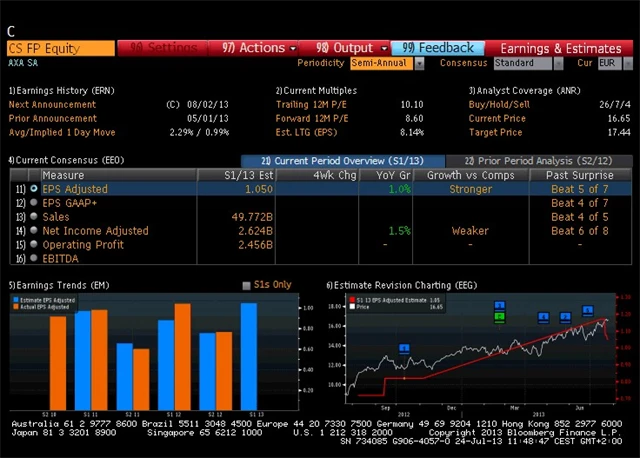This screenshot has width=640, height=458.
Task: Click the CS FP Equity input field
Action: (60, 47)
